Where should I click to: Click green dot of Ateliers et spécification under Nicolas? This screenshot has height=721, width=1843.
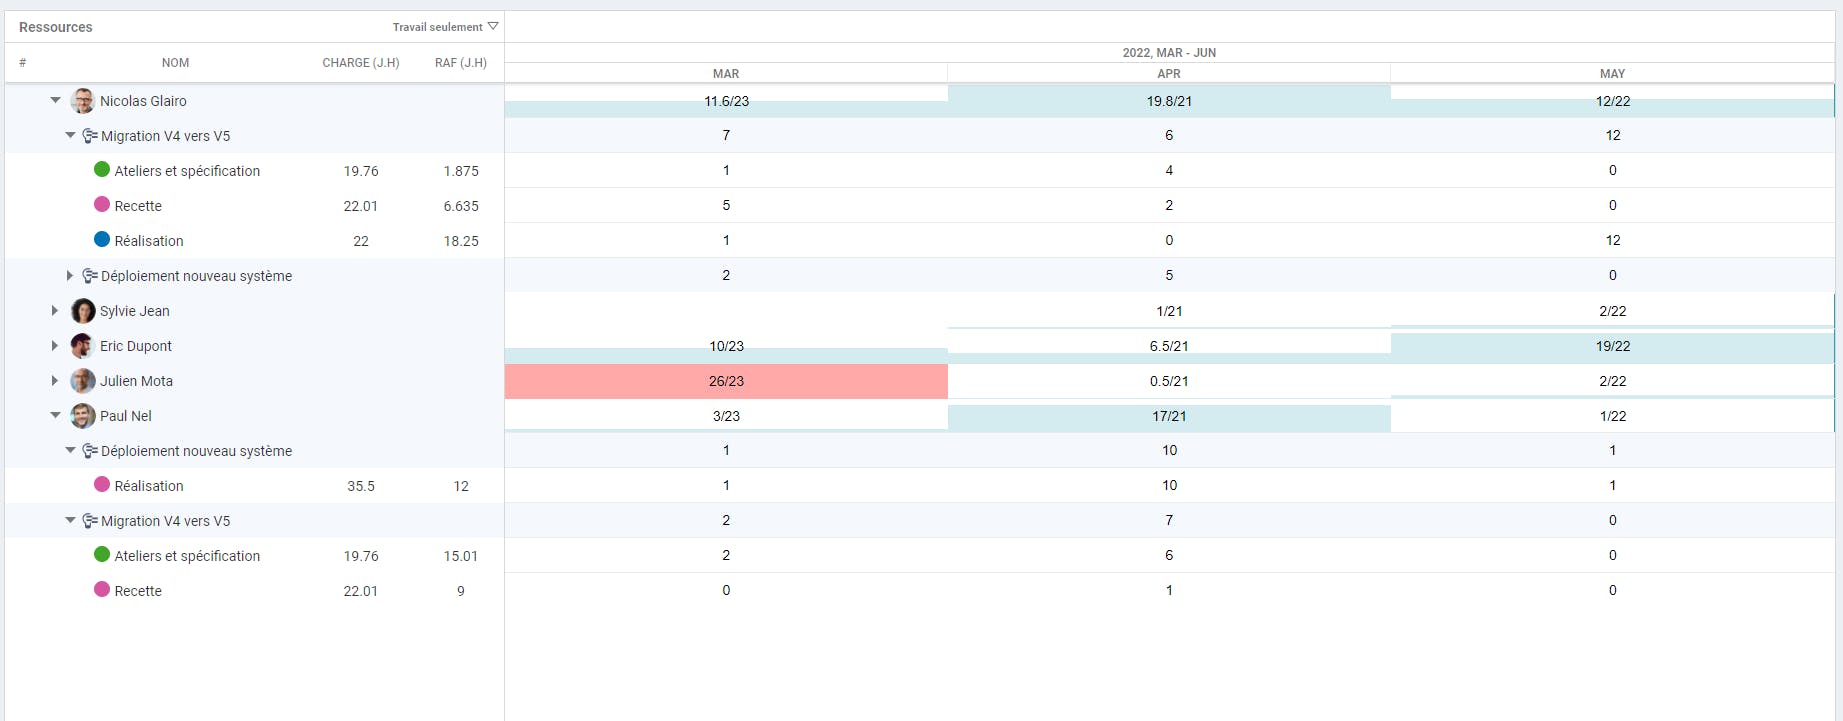[x=102, y=170]
